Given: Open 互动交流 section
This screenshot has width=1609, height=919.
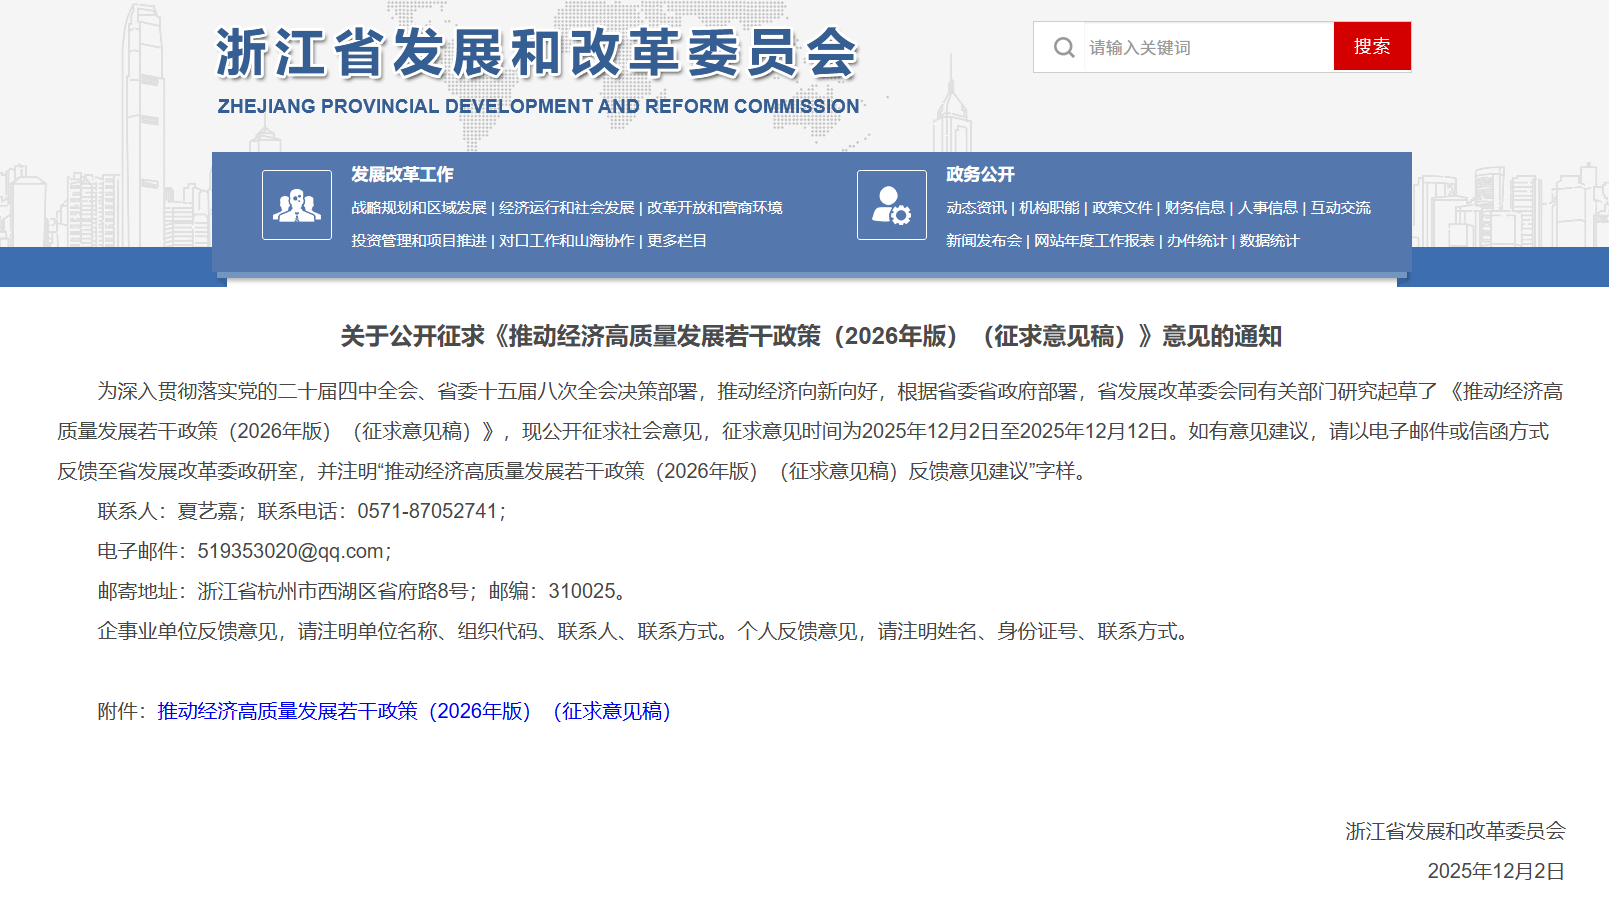Looking at the screenshot, I should coord(1340,208).
